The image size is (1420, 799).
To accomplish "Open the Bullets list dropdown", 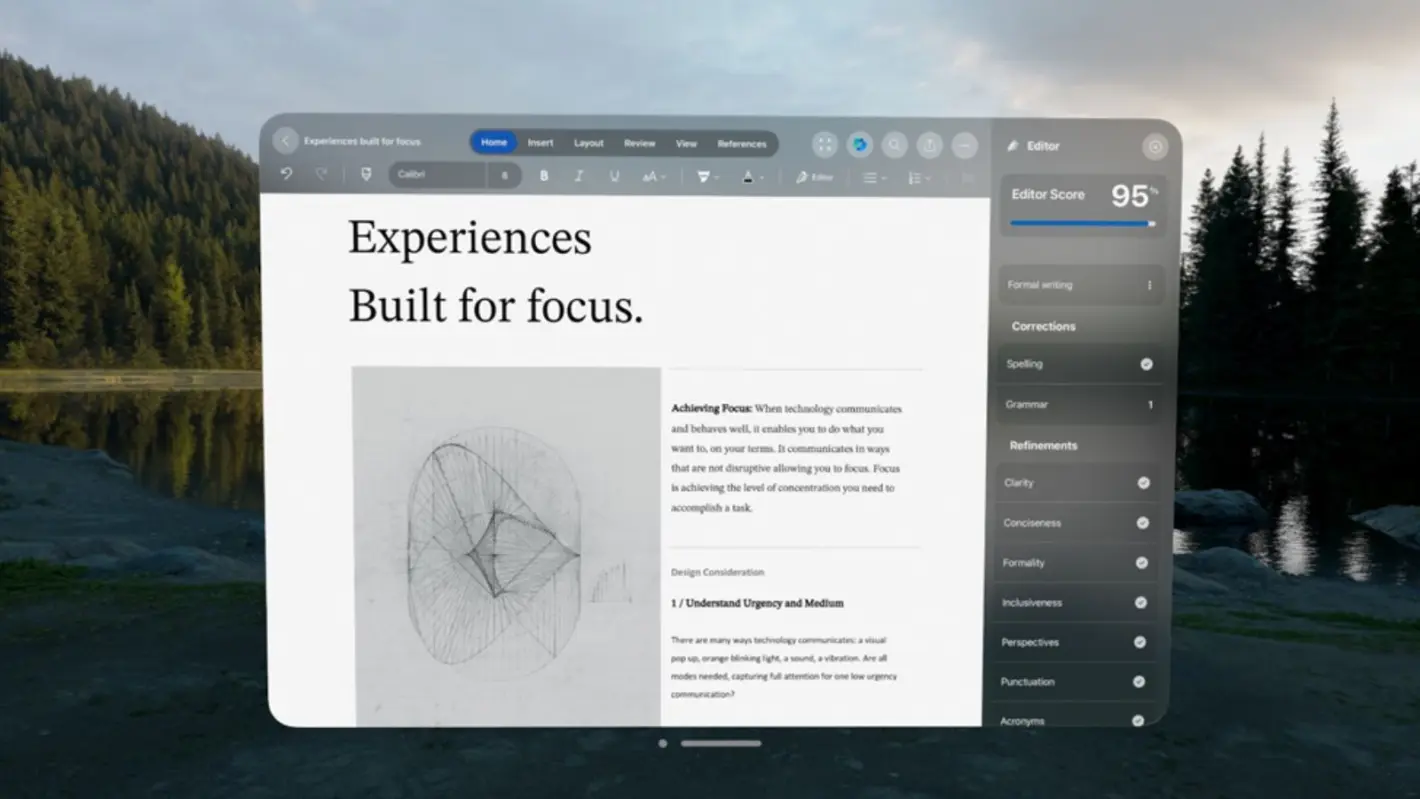I will click(x=872, y=177).
